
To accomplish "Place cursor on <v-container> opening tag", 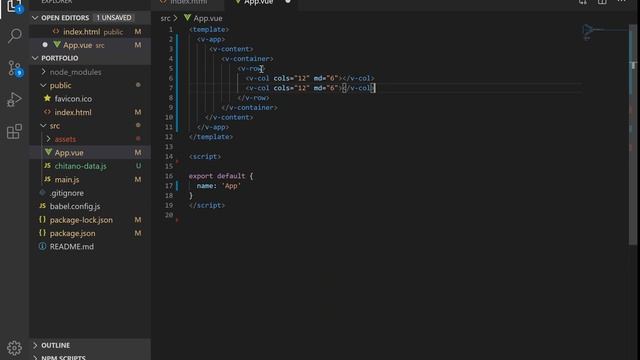I will click(x=247, y=59).
